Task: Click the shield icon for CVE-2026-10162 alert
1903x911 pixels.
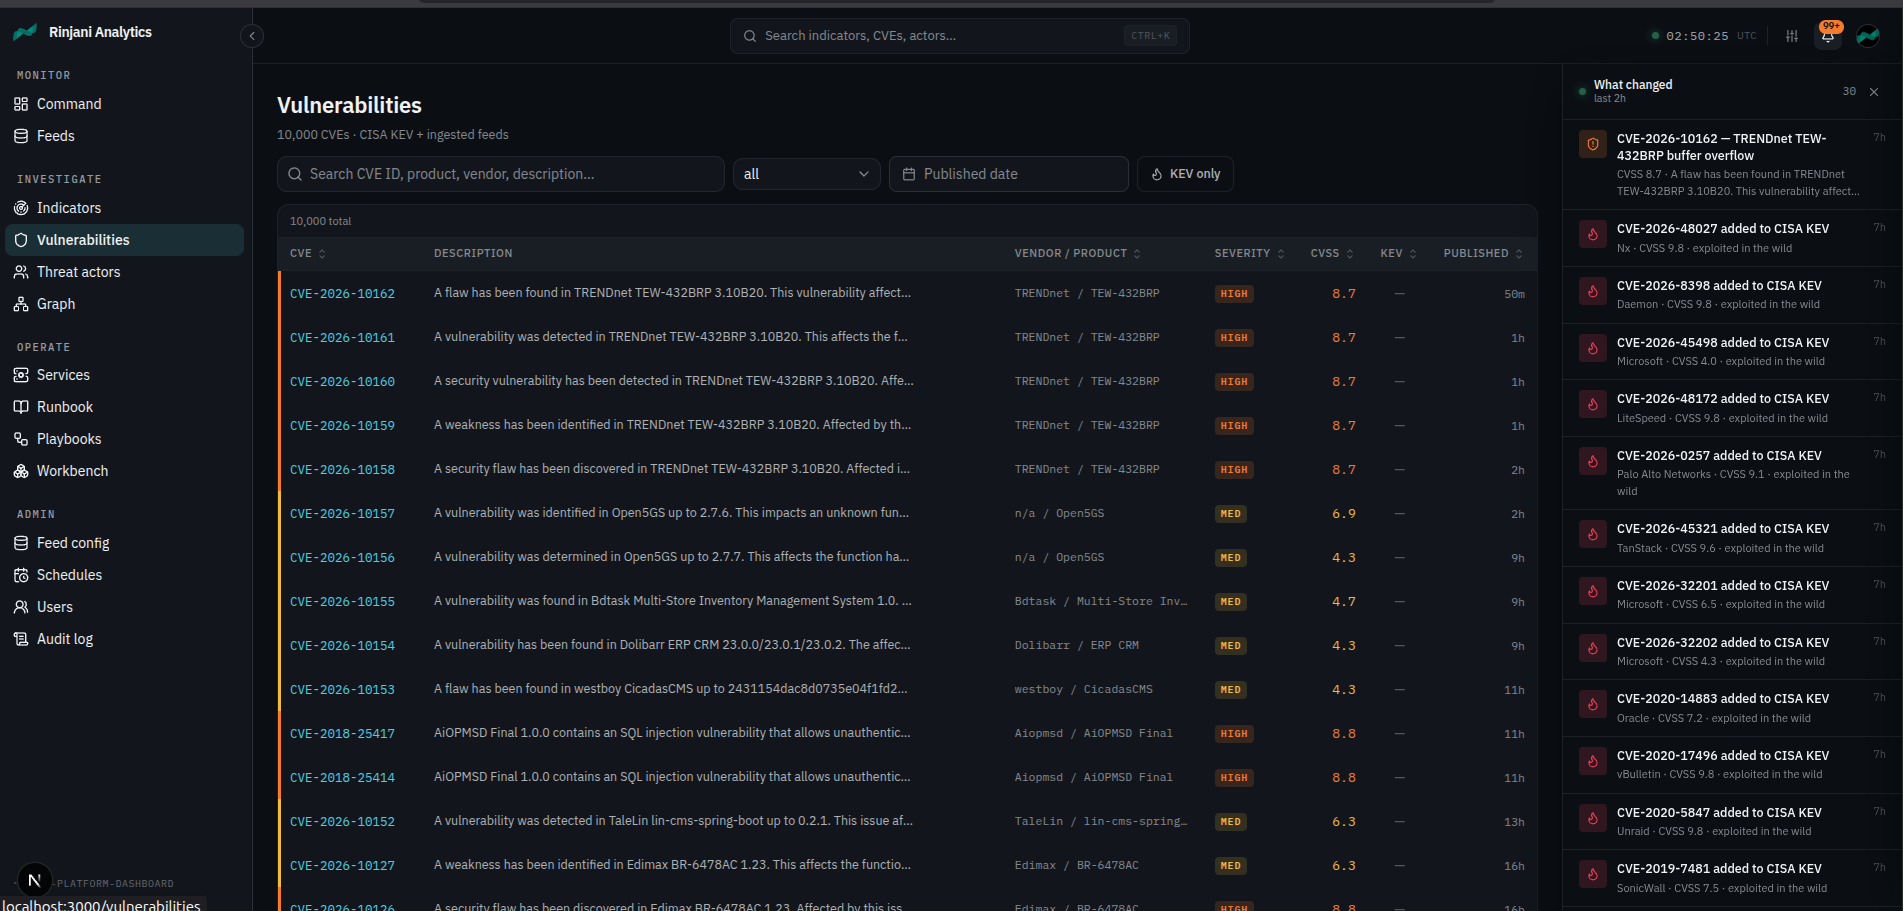Action: pos(1593,144)
